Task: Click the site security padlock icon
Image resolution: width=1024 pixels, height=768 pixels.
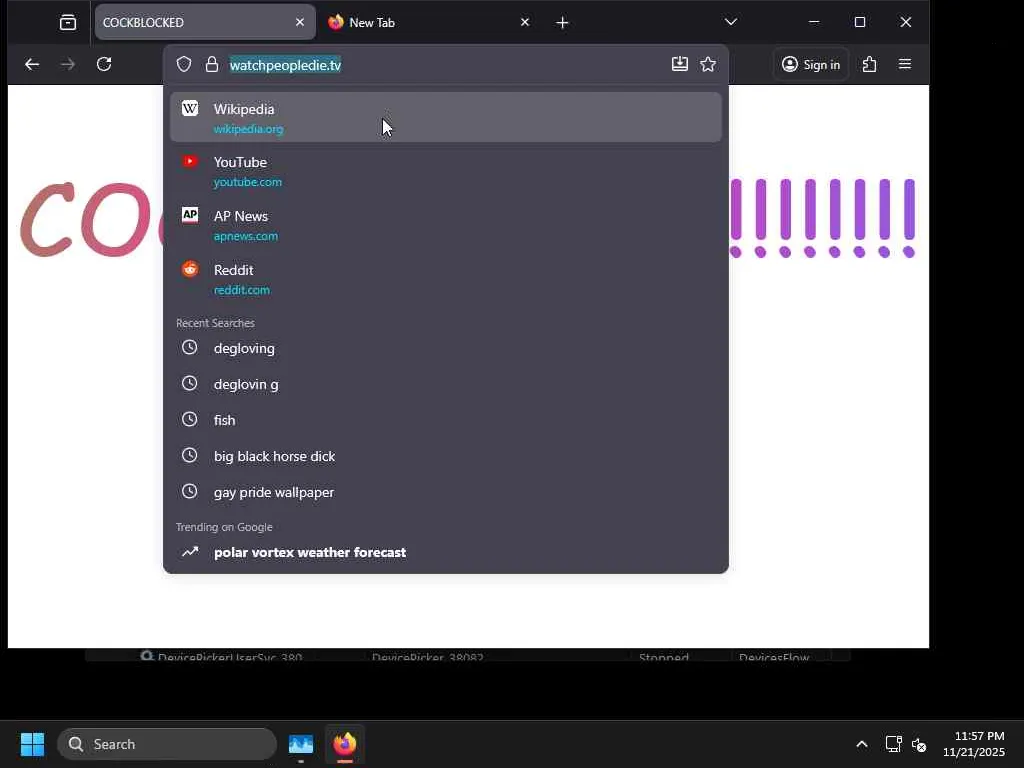Action: click(212, 64)
